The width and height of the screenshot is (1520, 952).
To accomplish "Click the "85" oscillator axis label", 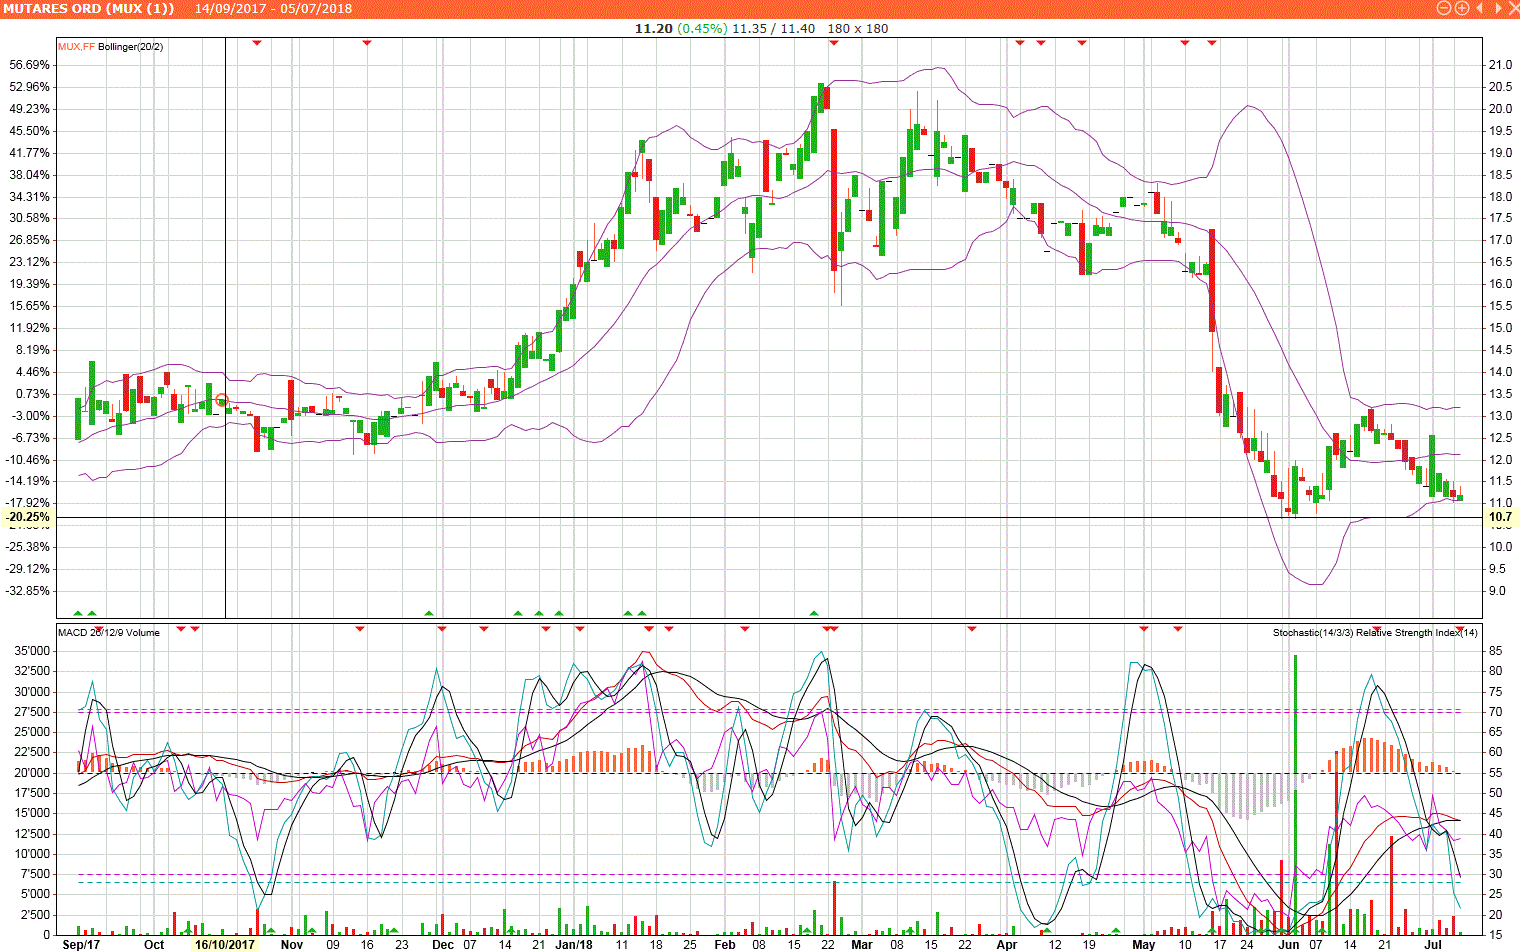I will tap(1495, 651).
